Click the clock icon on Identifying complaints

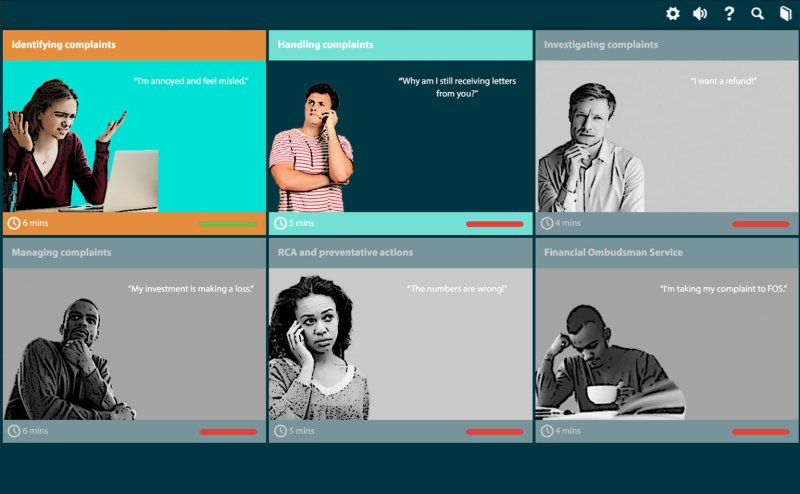[14, 223]
